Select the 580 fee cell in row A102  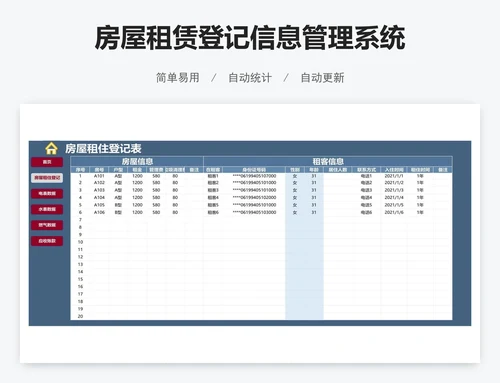(156, 183)
